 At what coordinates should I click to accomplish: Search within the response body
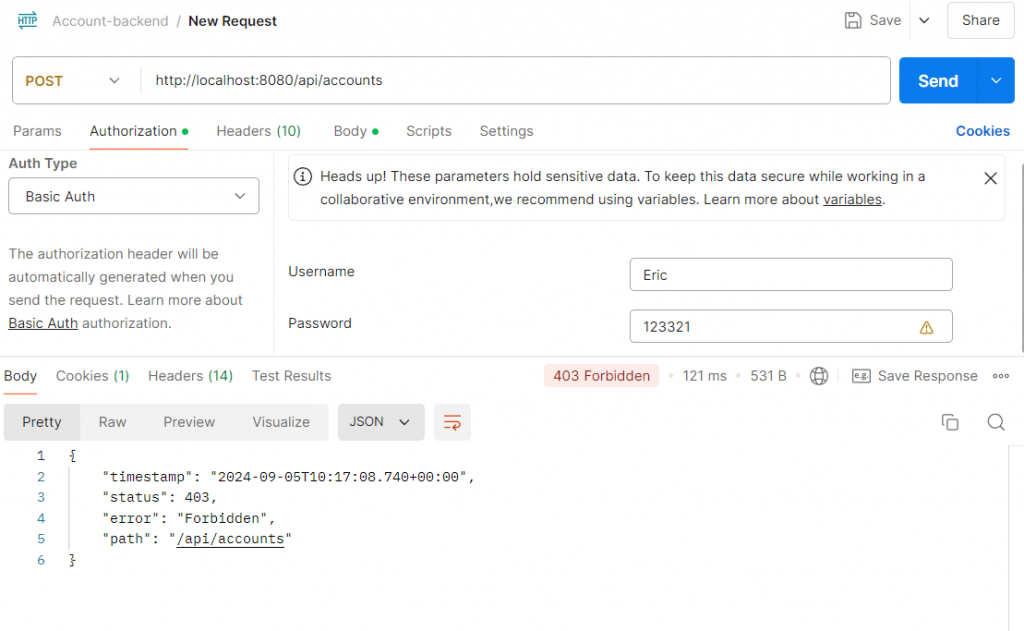996,422
